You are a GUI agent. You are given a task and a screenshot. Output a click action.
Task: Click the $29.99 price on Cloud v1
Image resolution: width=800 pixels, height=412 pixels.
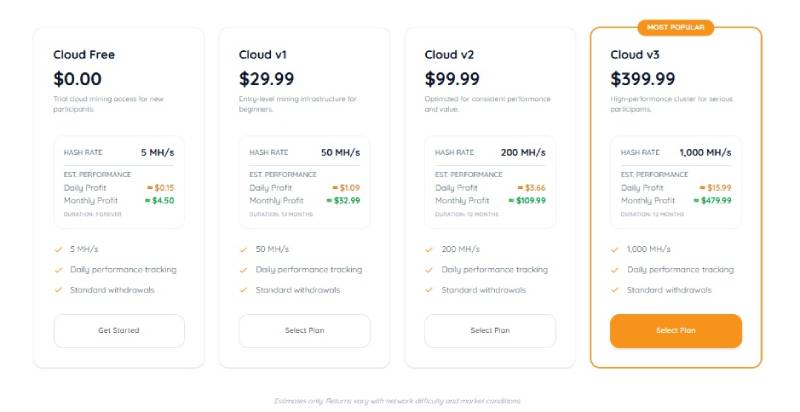click(266, 79)
